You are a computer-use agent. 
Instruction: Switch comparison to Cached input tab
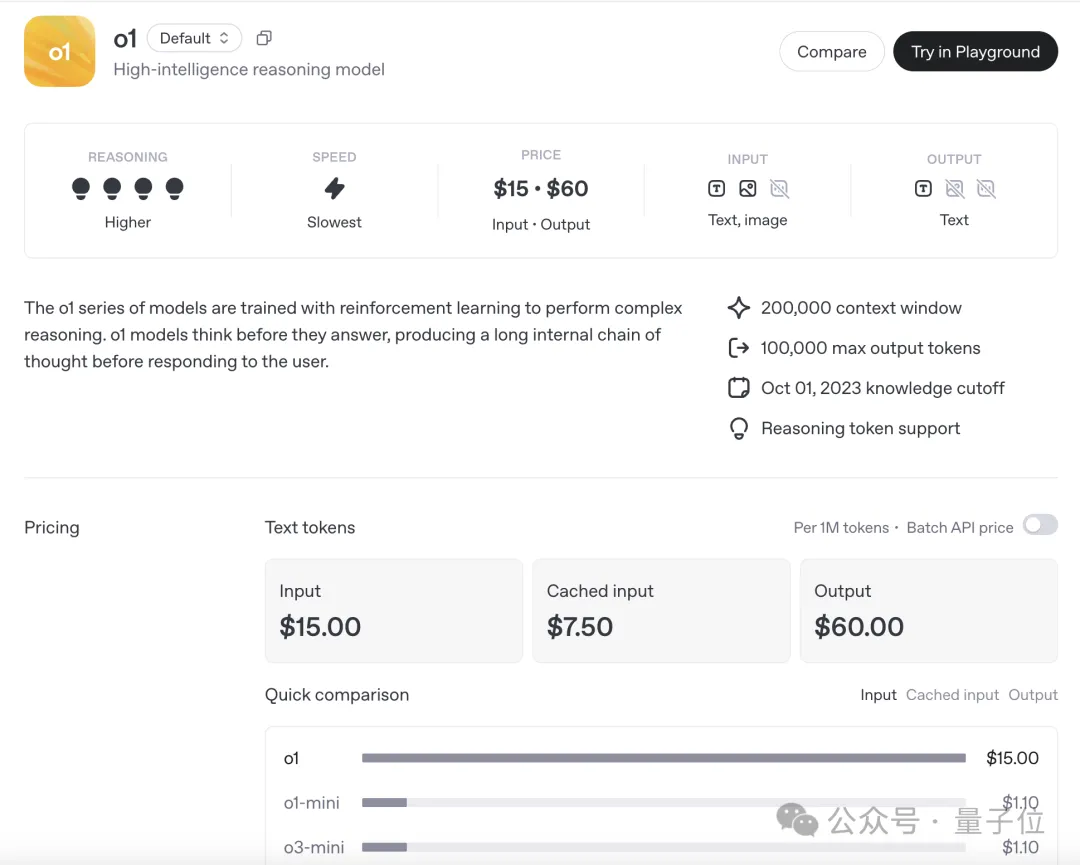(x=952, y=695)
